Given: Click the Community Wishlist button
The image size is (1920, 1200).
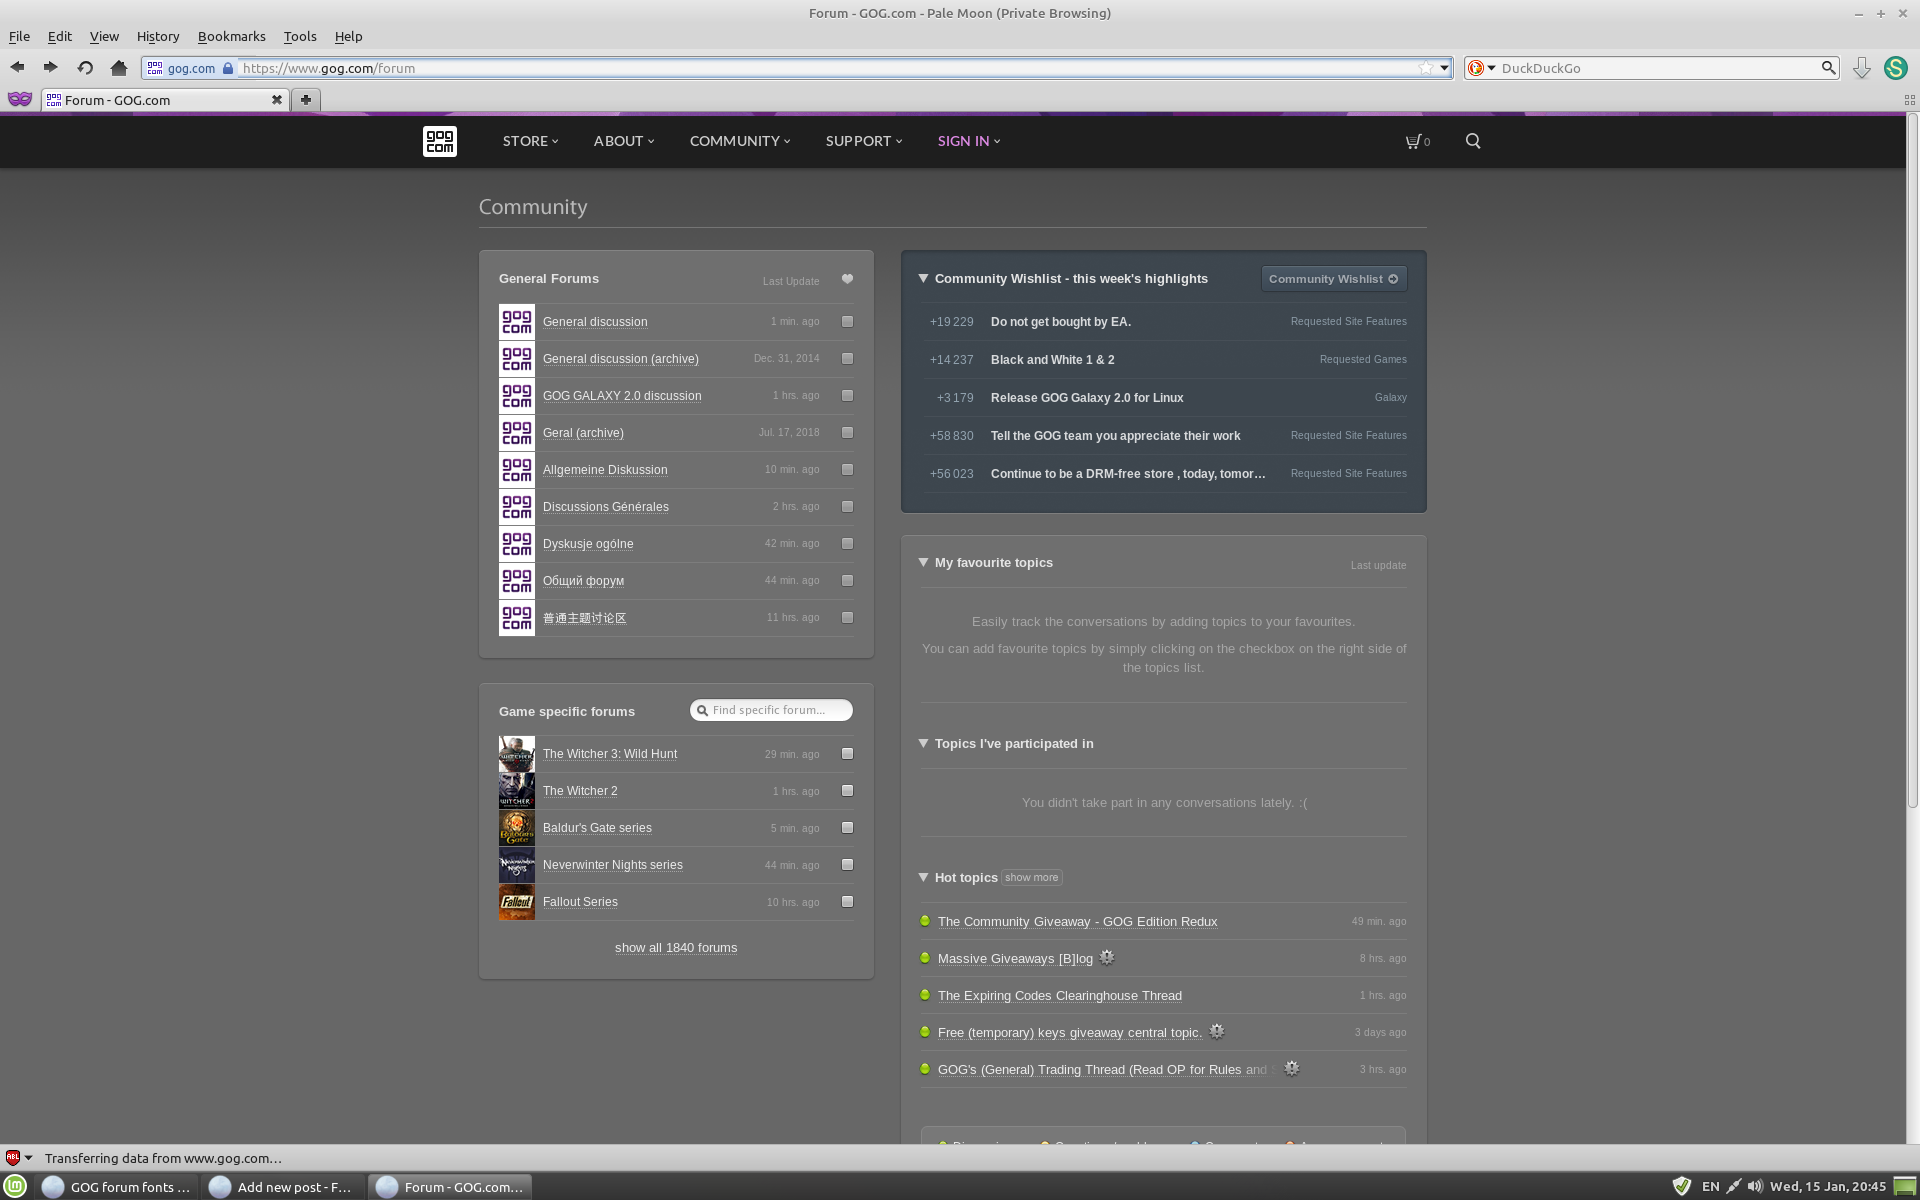Looking at the screenshot, I should [x=1334, y=279].
